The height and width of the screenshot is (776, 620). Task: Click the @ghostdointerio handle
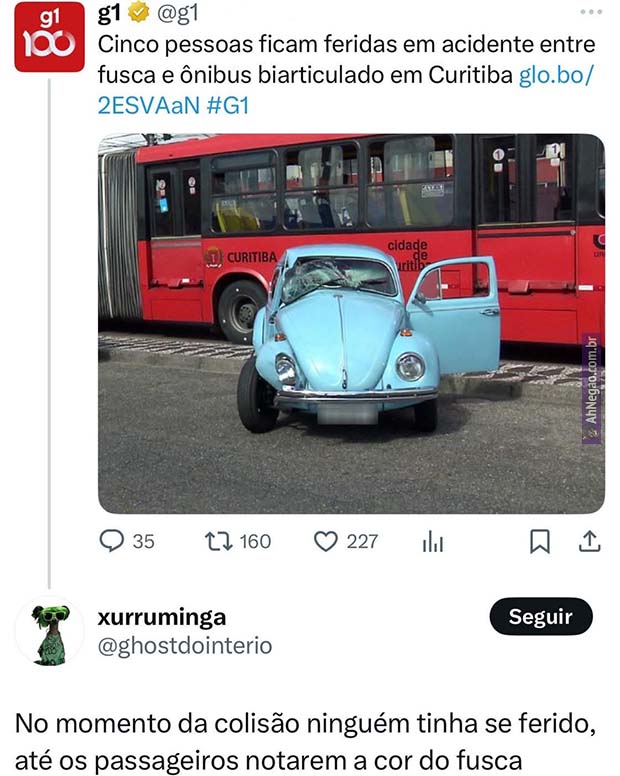(x=184, y=646)
